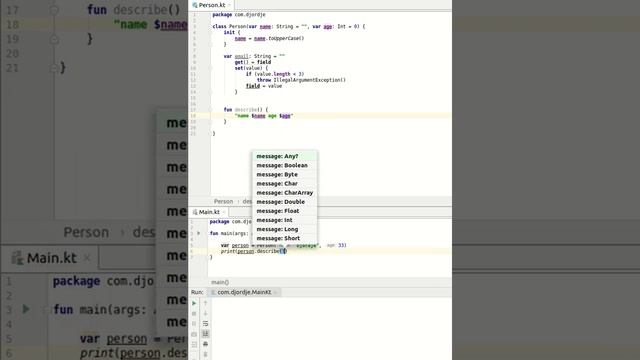Click the 'field = value' line

click(x=264, y=86)
